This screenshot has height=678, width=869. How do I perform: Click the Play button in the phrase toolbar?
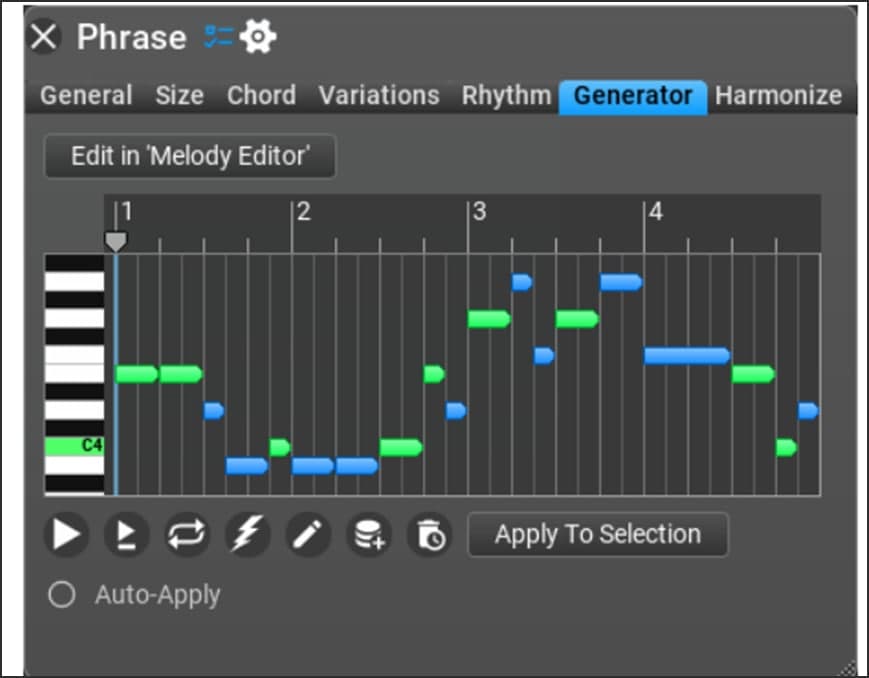pos(66,535)
